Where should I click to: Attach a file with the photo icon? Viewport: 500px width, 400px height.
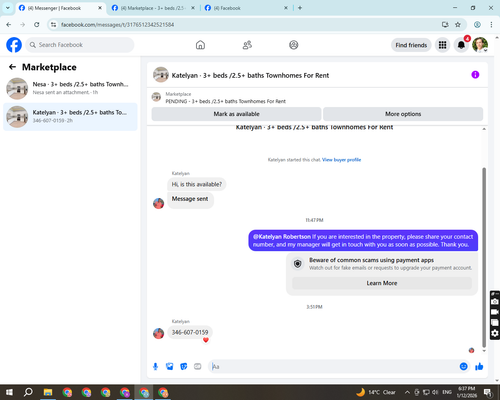coord(170,367)
